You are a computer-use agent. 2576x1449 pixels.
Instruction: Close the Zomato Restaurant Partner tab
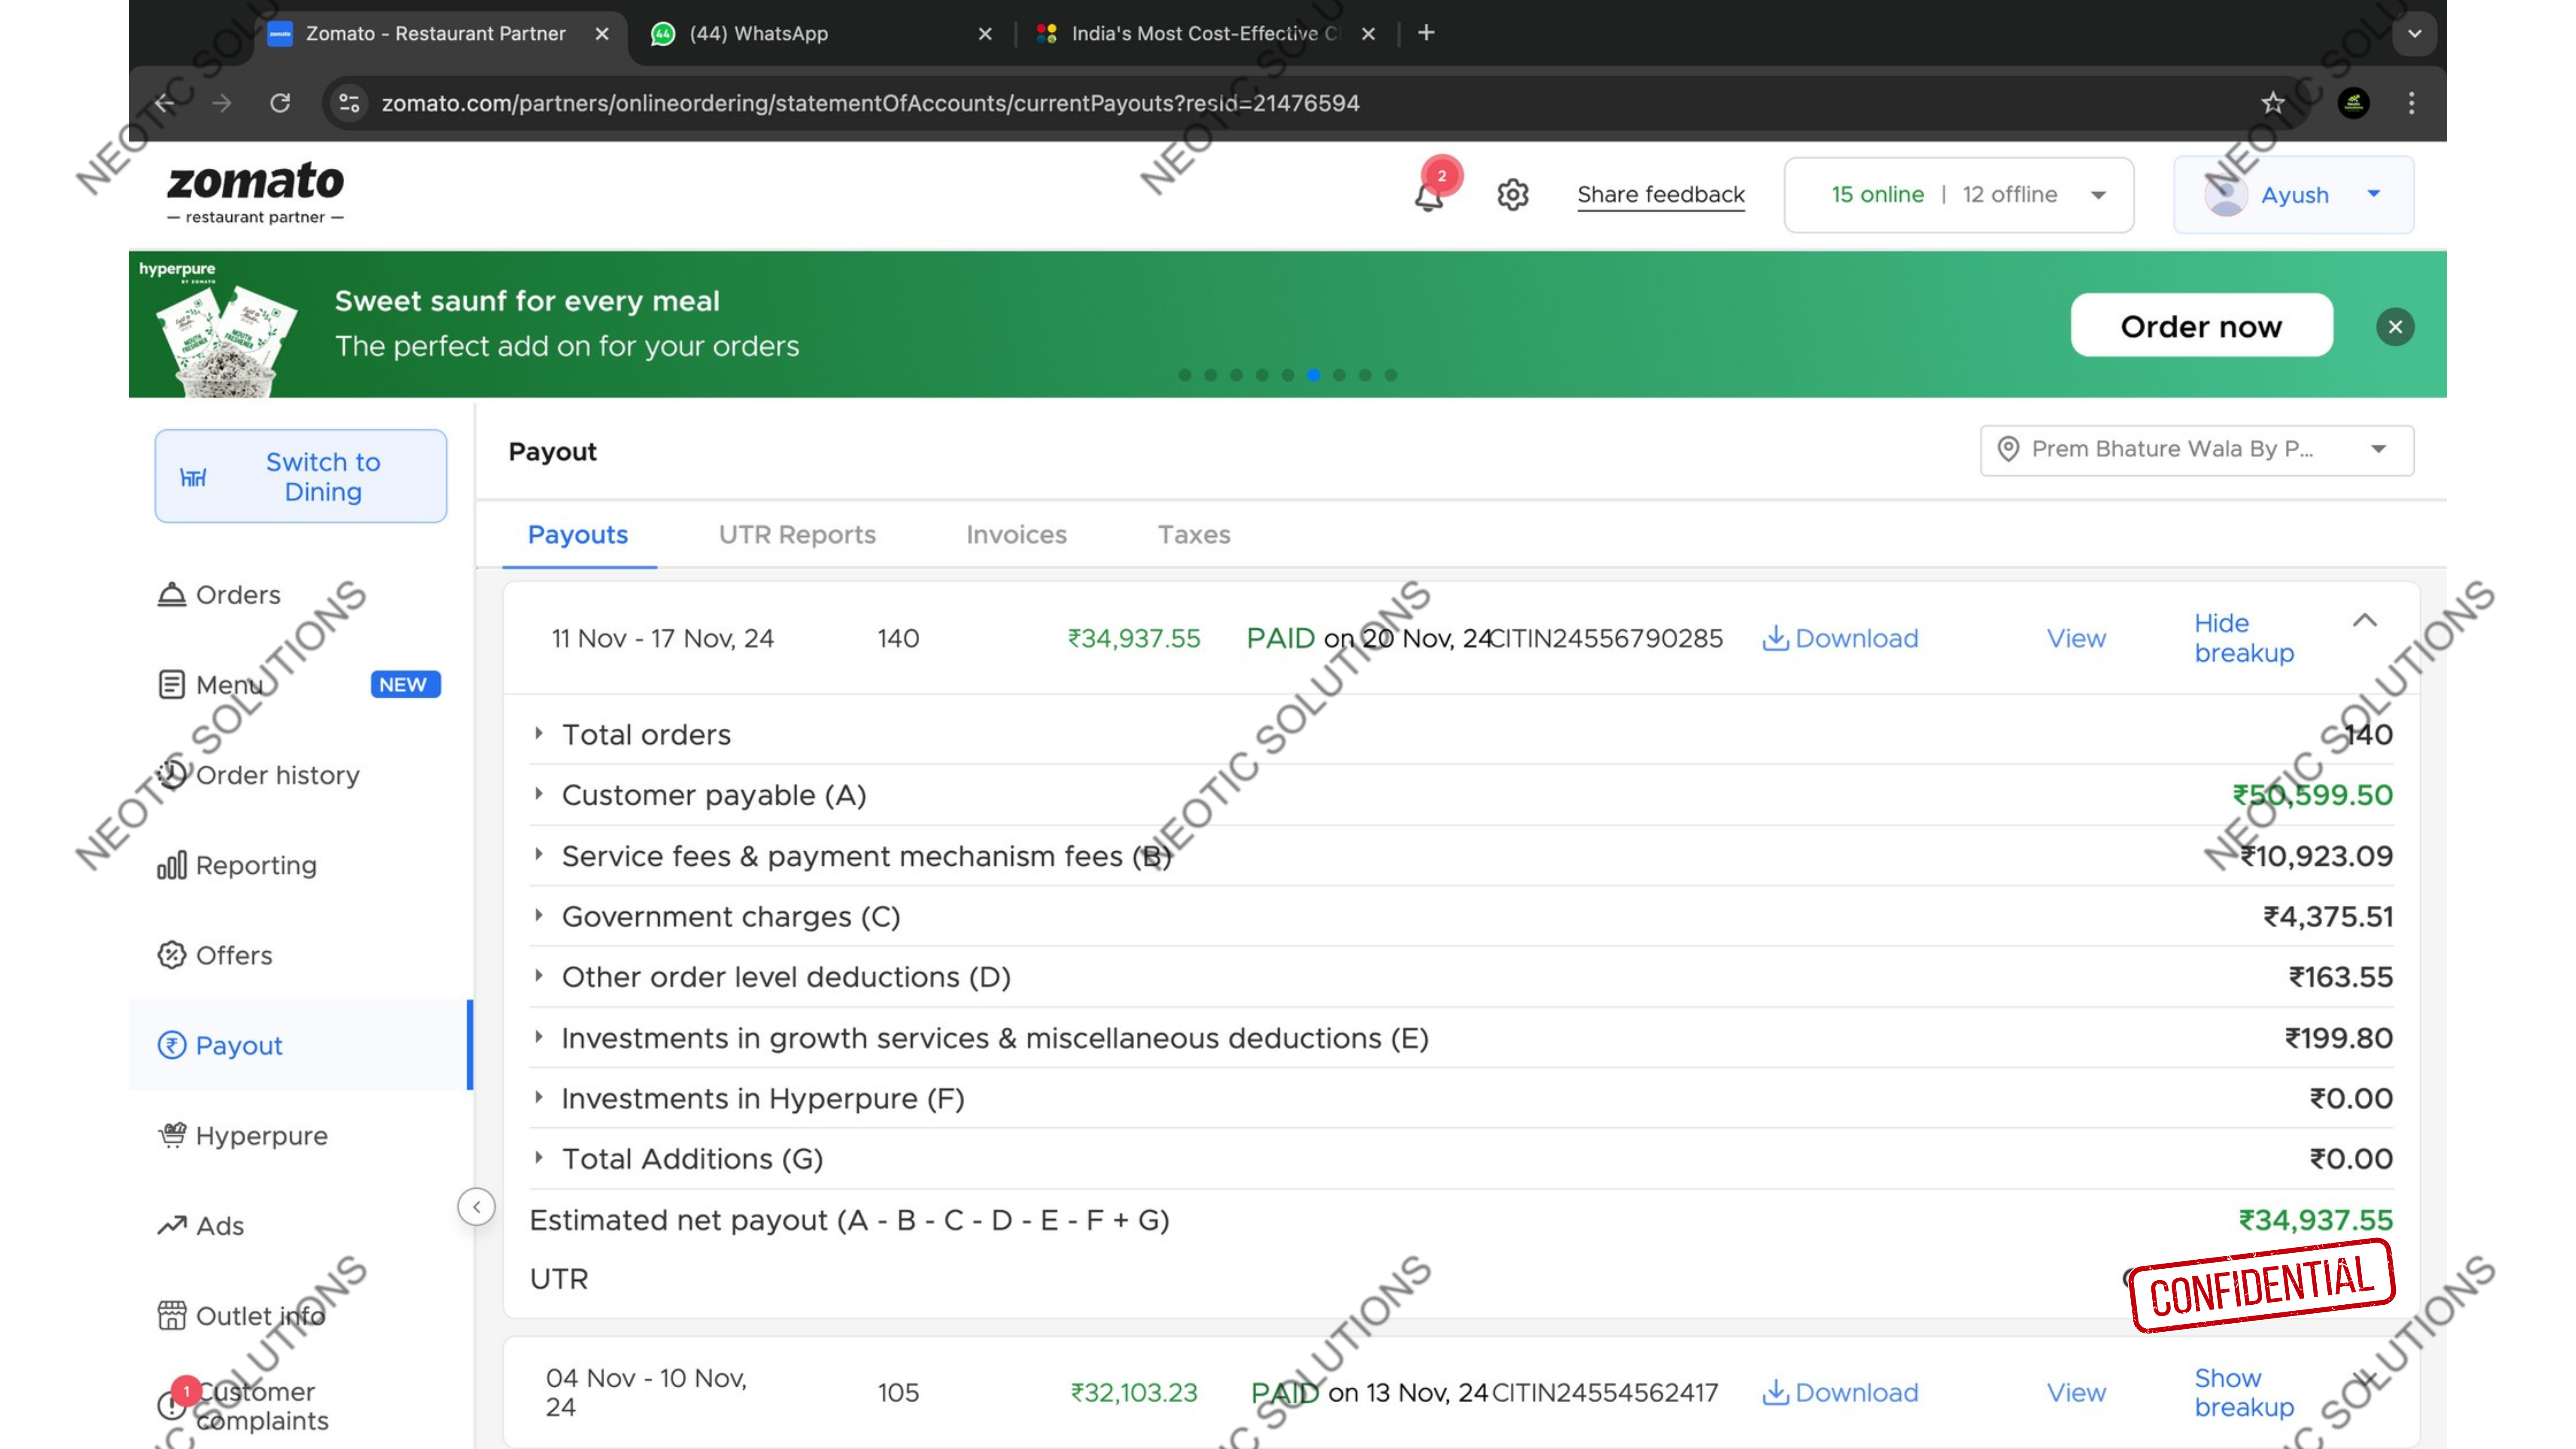tap(602, 33)
